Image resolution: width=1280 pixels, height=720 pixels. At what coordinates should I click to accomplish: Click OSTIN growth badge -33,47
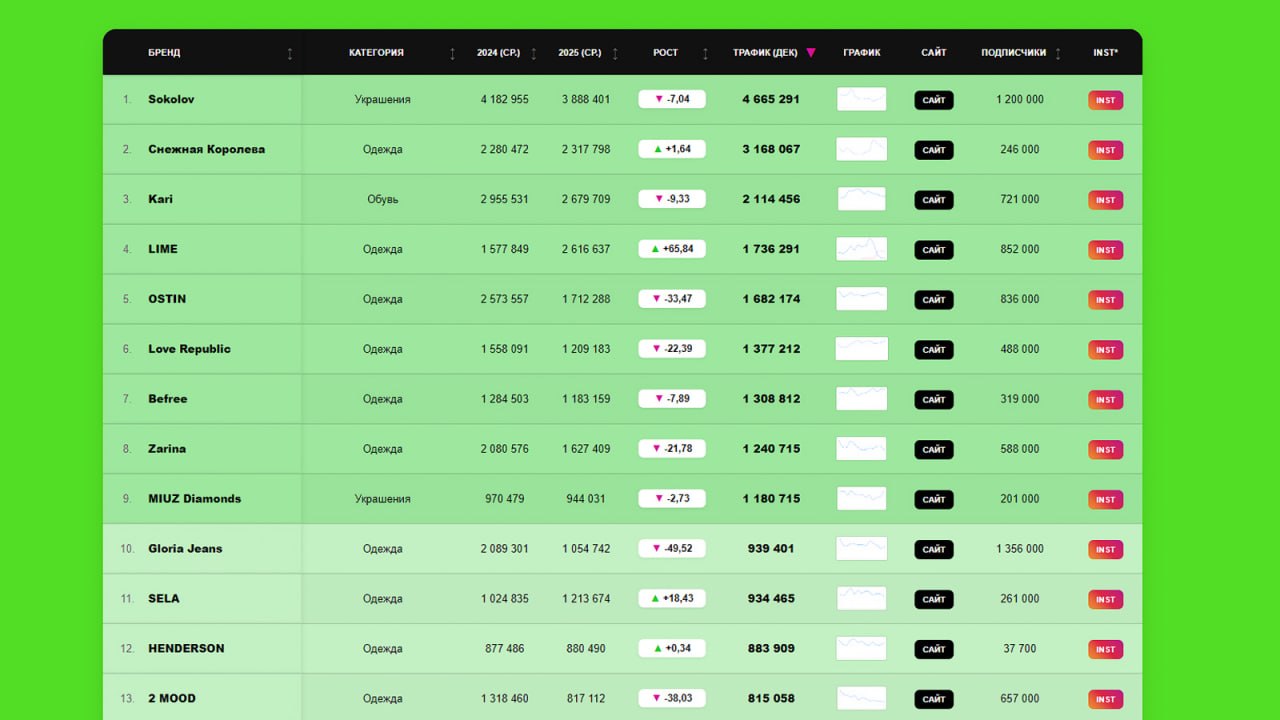672,299
